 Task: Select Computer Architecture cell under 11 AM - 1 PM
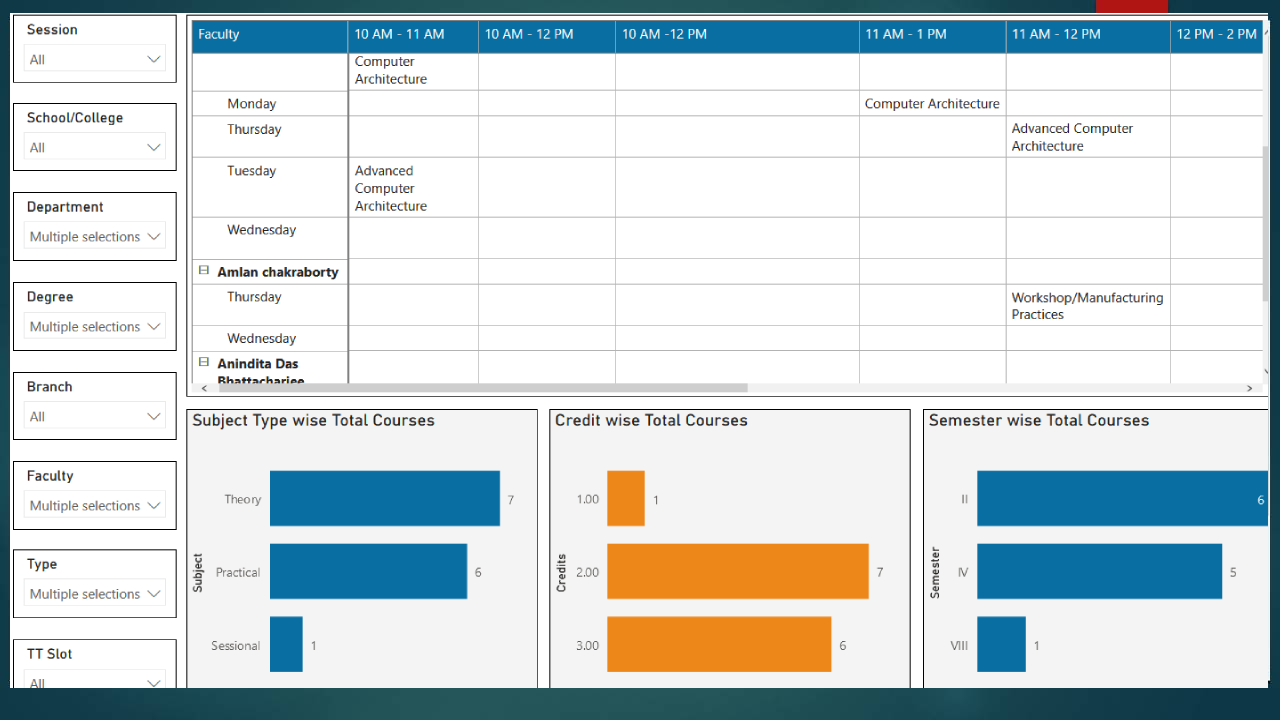[x=931, y=103]
